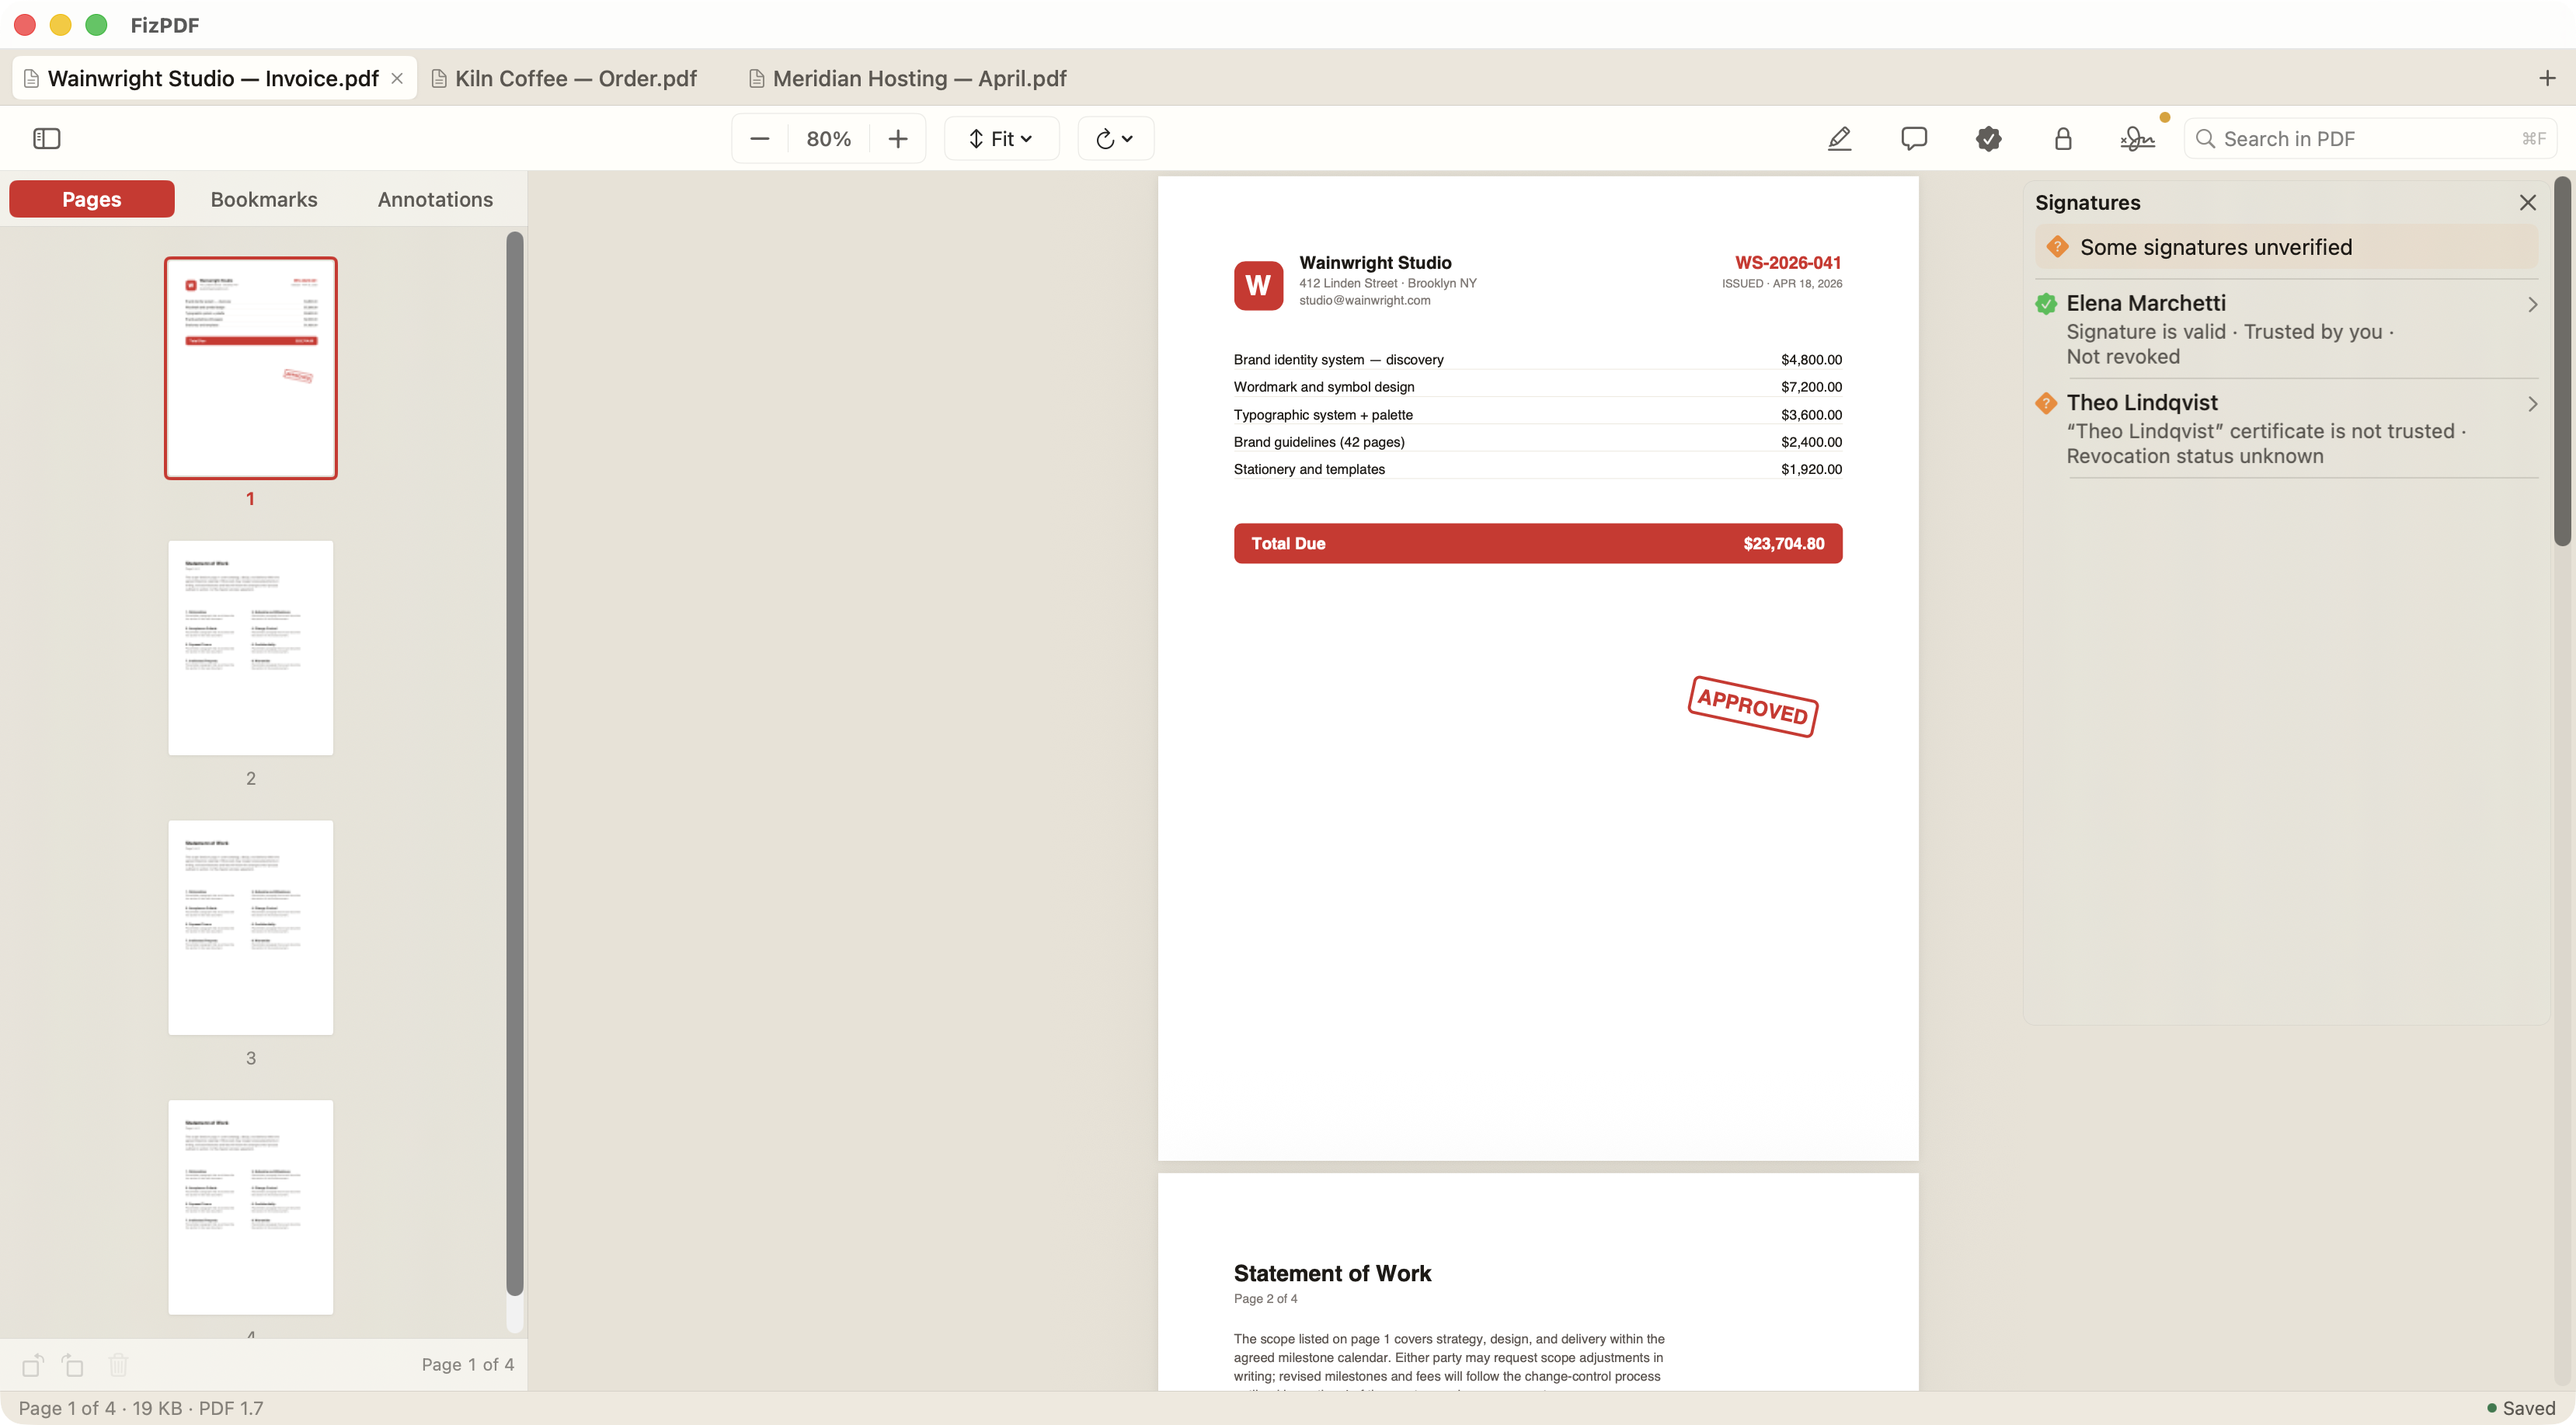Expand Elena Marchetti signature details chevron
Viewport: 2576px width, 1425px height.
(2532, 304)
